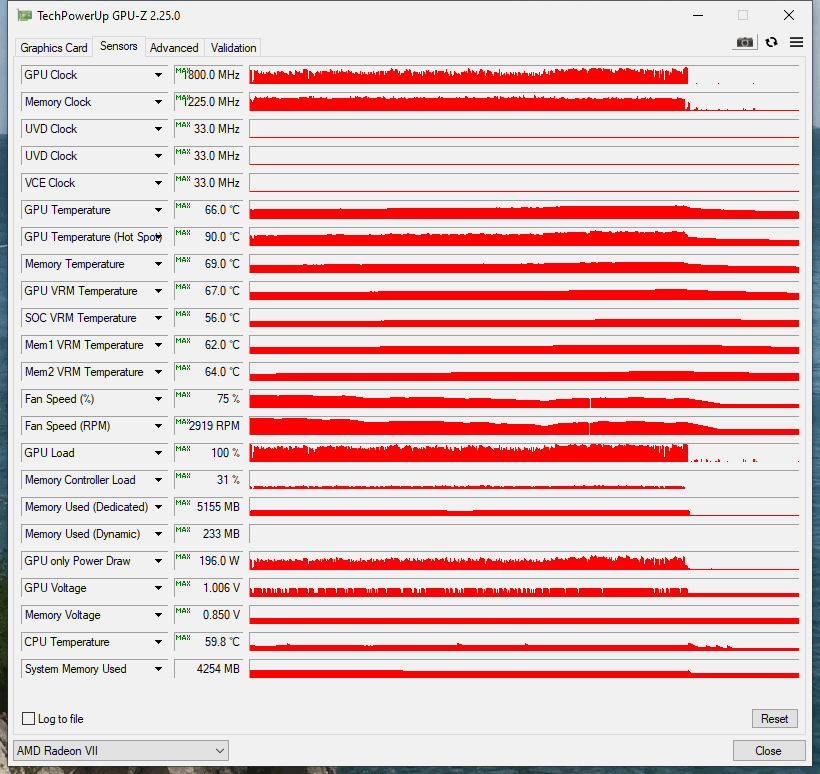820x774 pixels.
Task: Click the Memory Voltage 0.850 V reading
Action: click(208, 615)
